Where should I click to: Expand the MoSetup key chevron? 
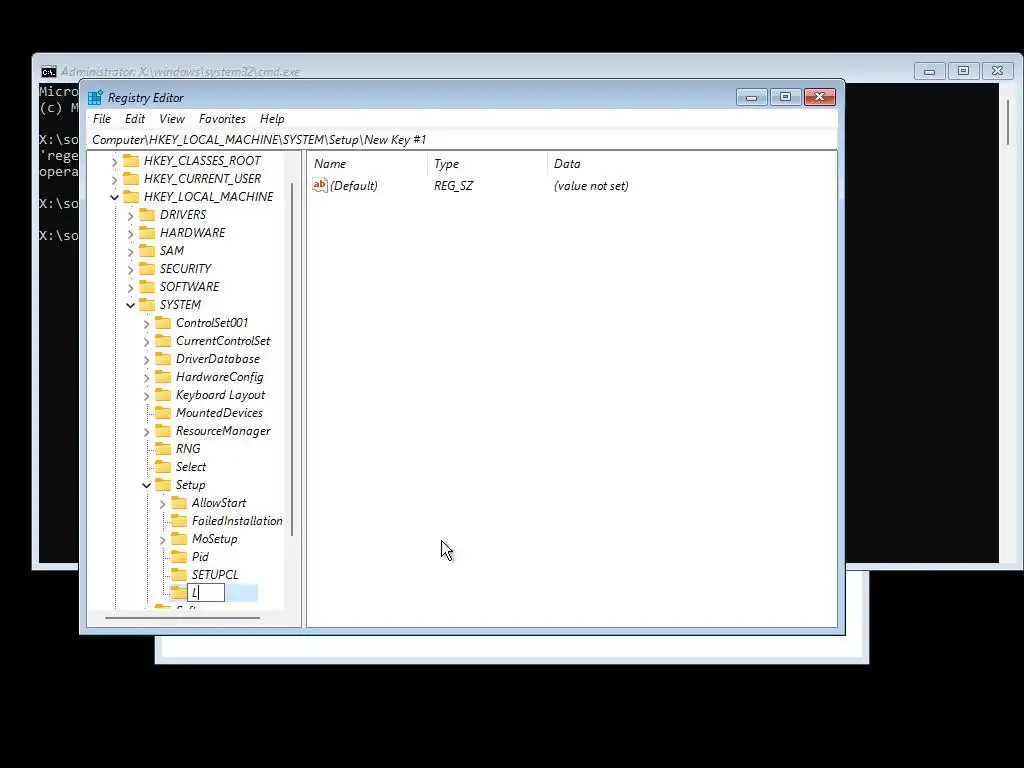(x=163, y=539)
